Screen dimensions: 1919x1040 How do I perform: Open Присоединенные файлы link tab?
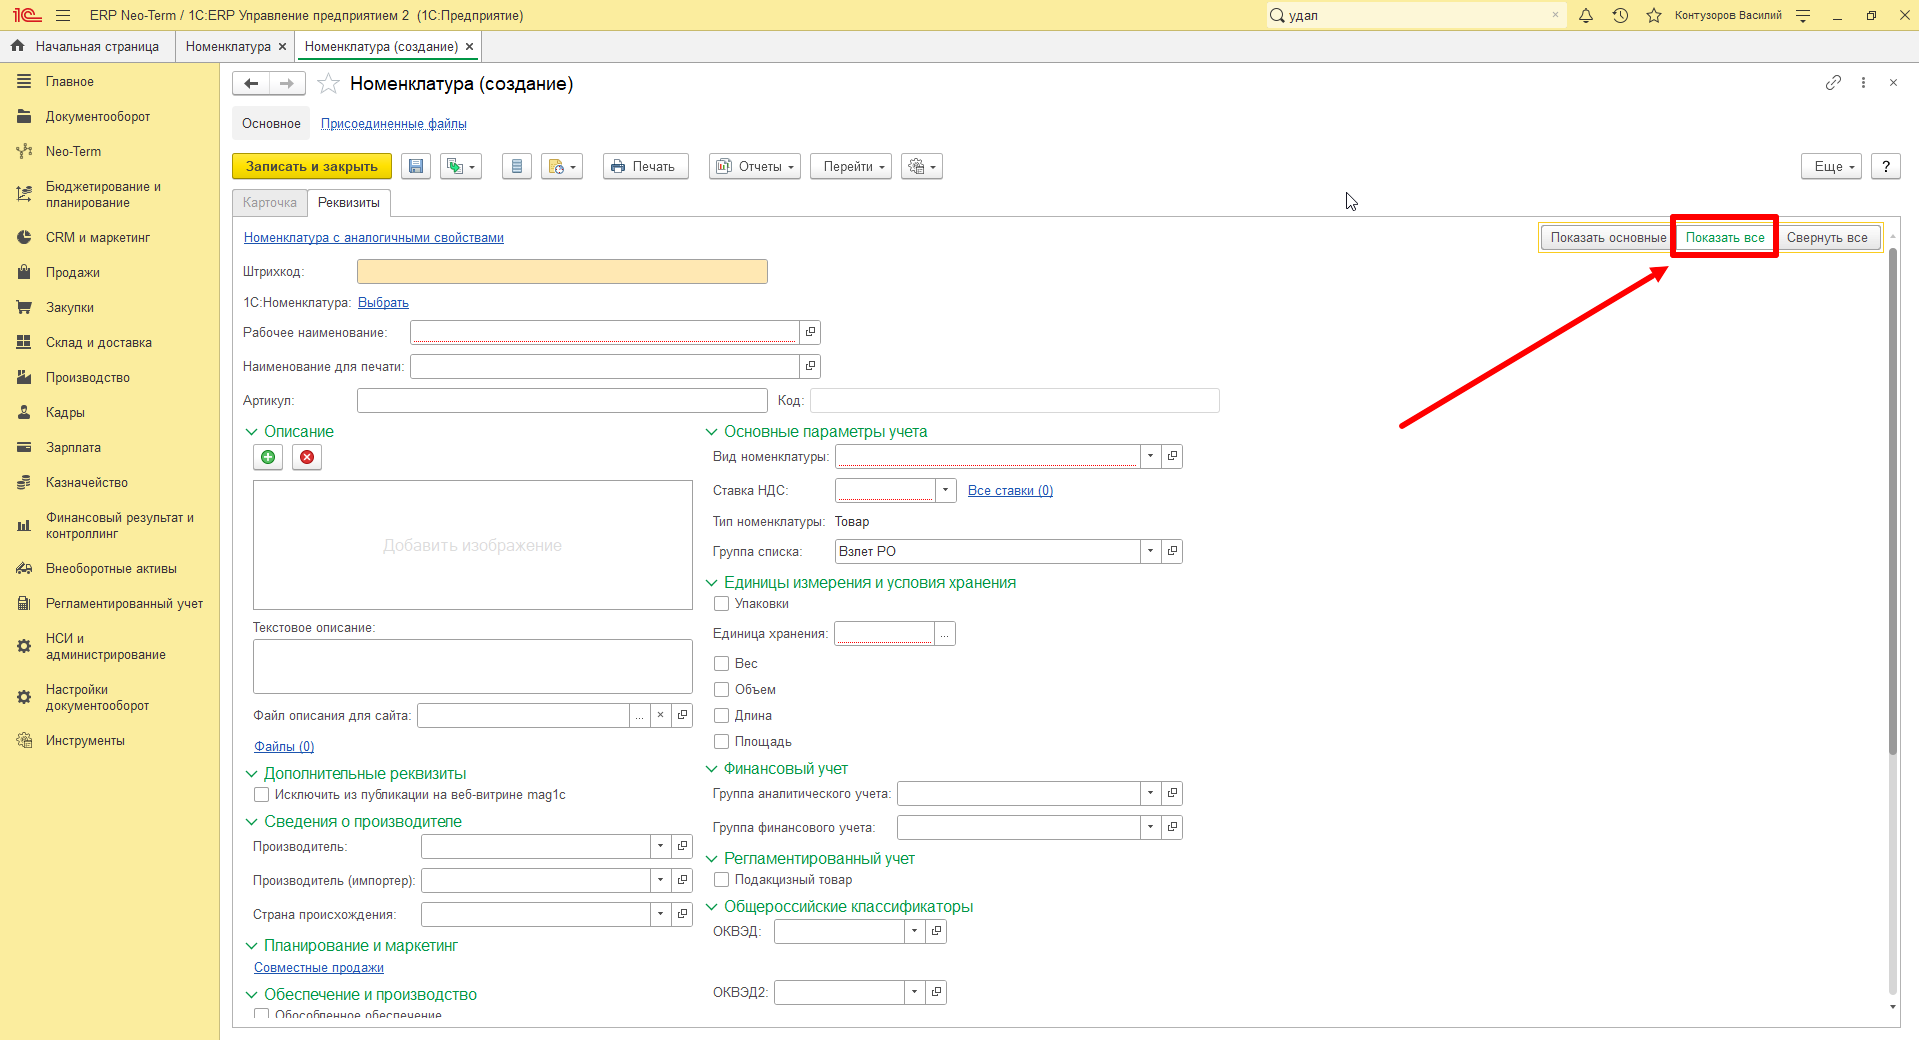pyautogui.click(x=394, y=124)
